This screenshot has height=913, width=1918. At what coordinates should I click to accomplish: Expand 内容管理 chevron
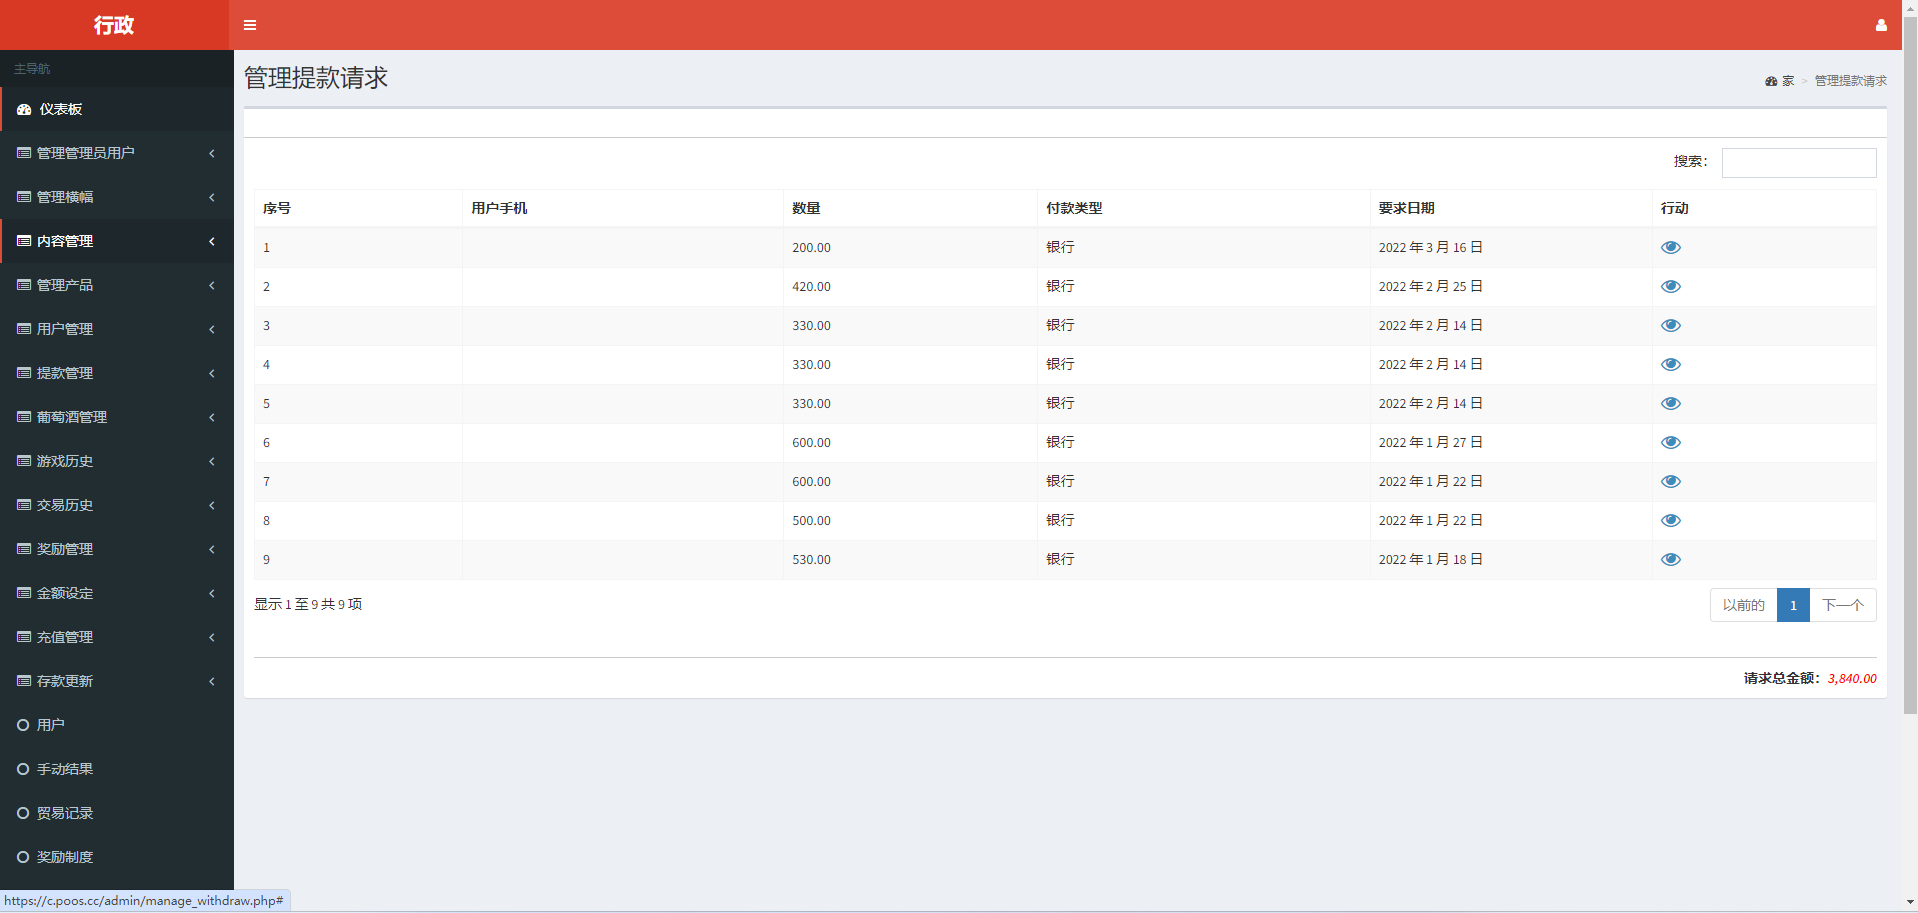click(x=212, y=241)
